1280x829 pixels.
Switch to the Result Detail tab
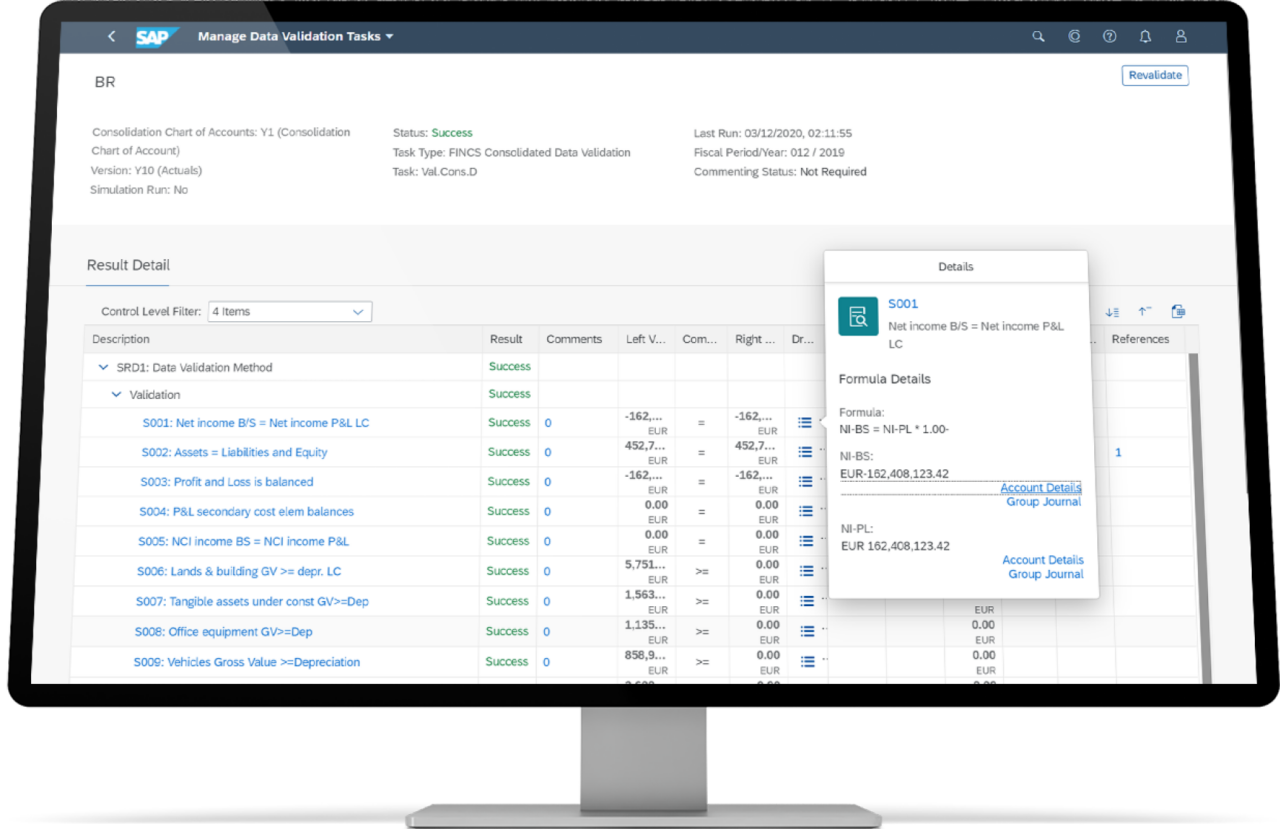click(x=127, y=265)
